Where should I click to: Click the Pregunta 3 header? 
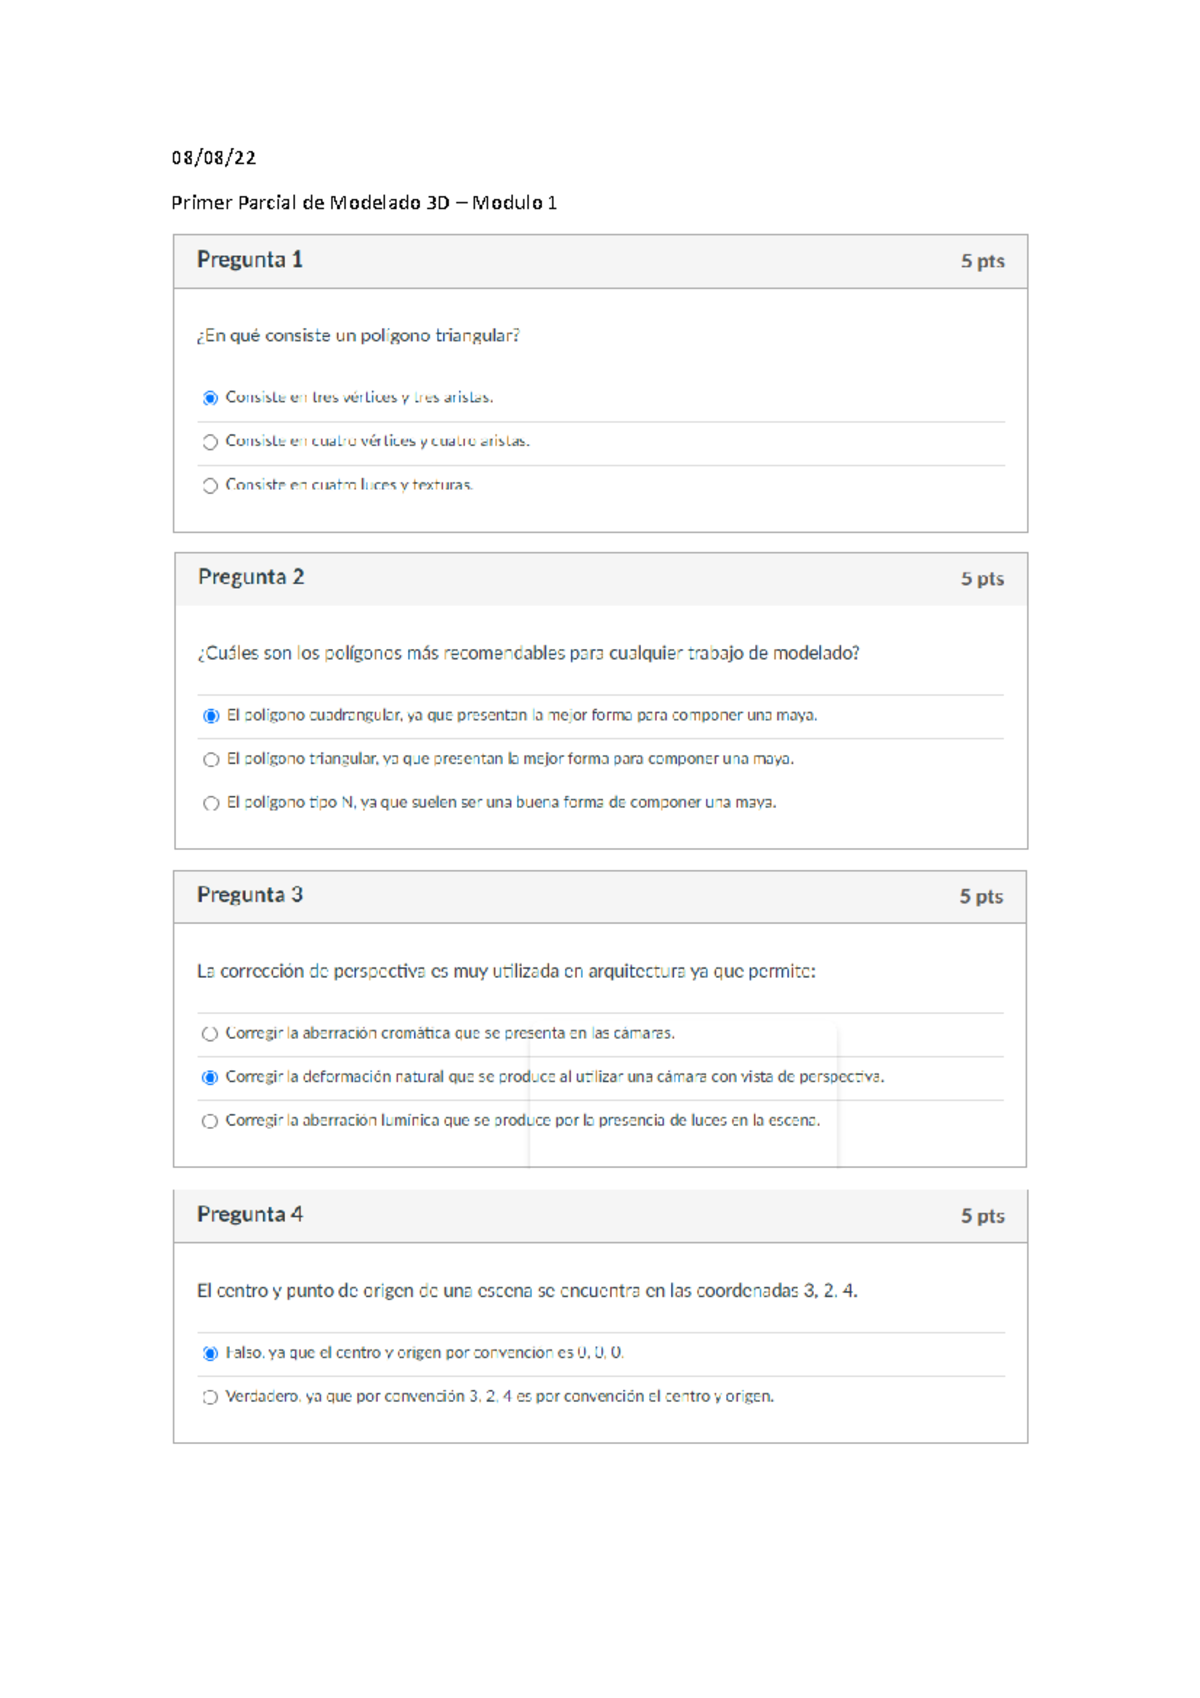pos(250,897)
